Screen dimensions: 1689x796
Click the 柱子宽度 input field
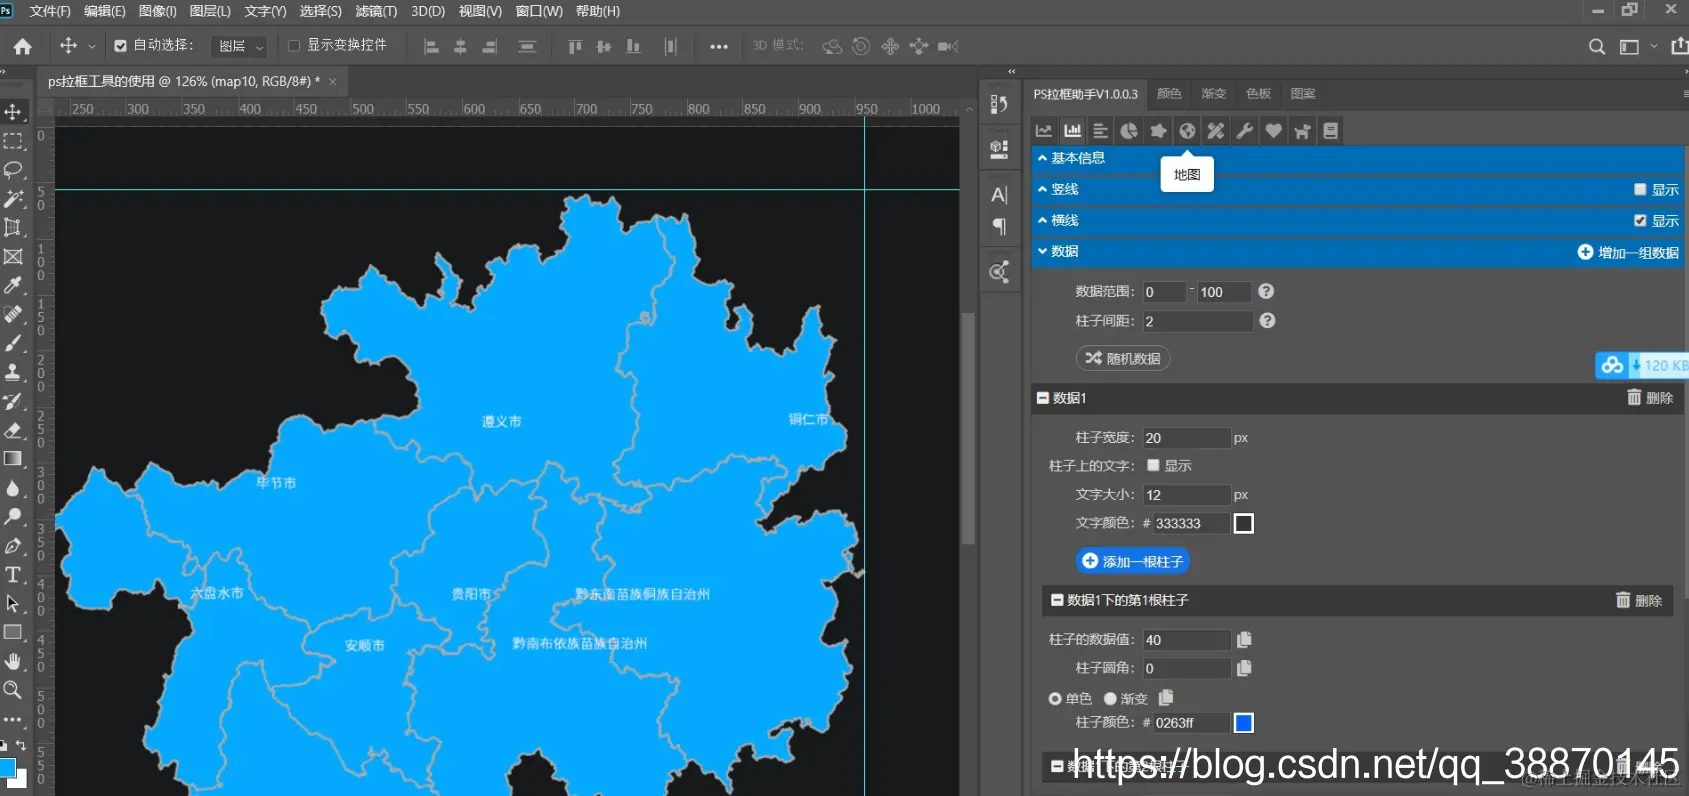[1187, 438]
